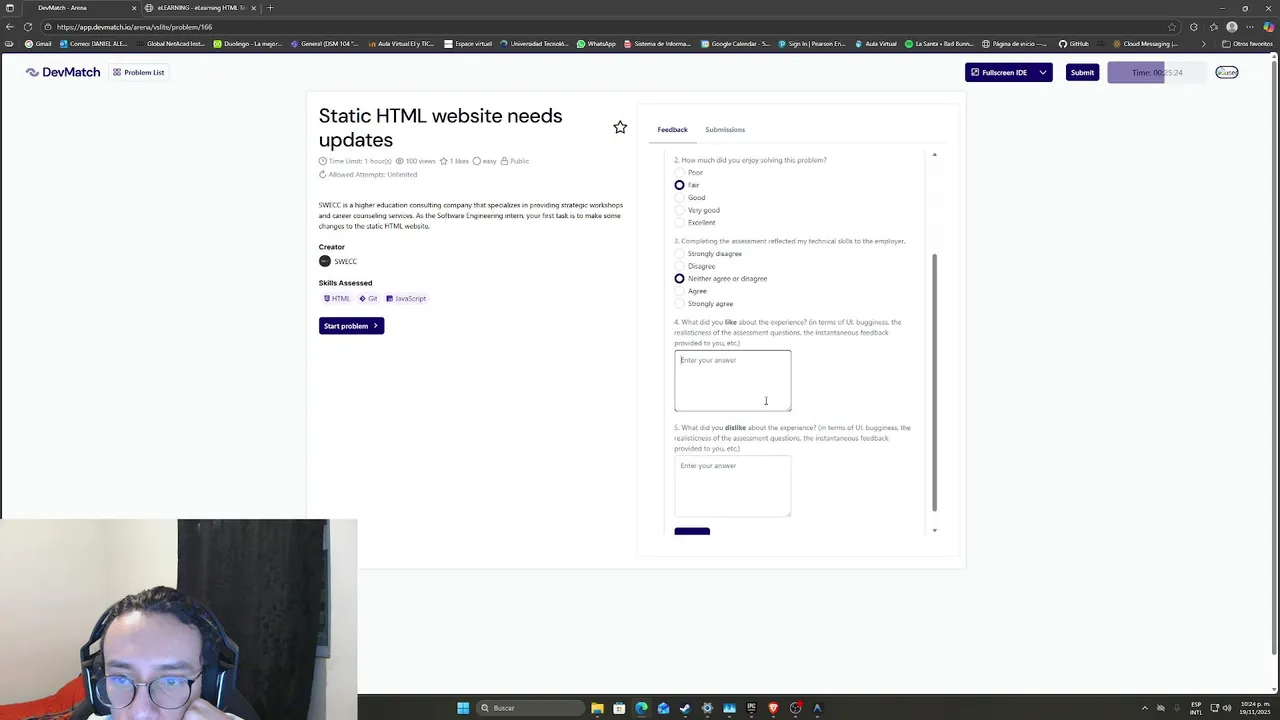Open the WhatsApp bookmark
Viewport: 1280px width, 720px height.
(596, 44)
